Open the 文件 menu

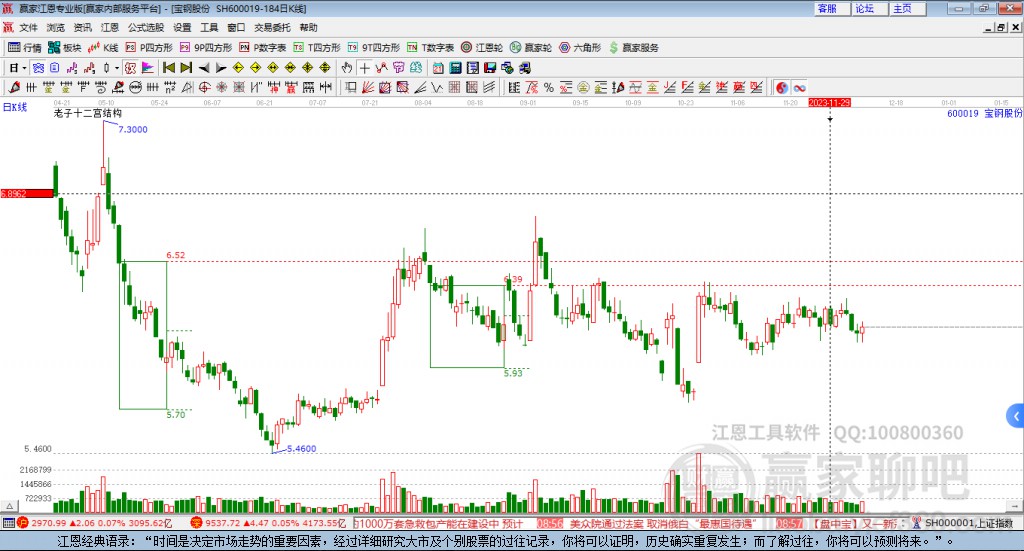(29, 27)
